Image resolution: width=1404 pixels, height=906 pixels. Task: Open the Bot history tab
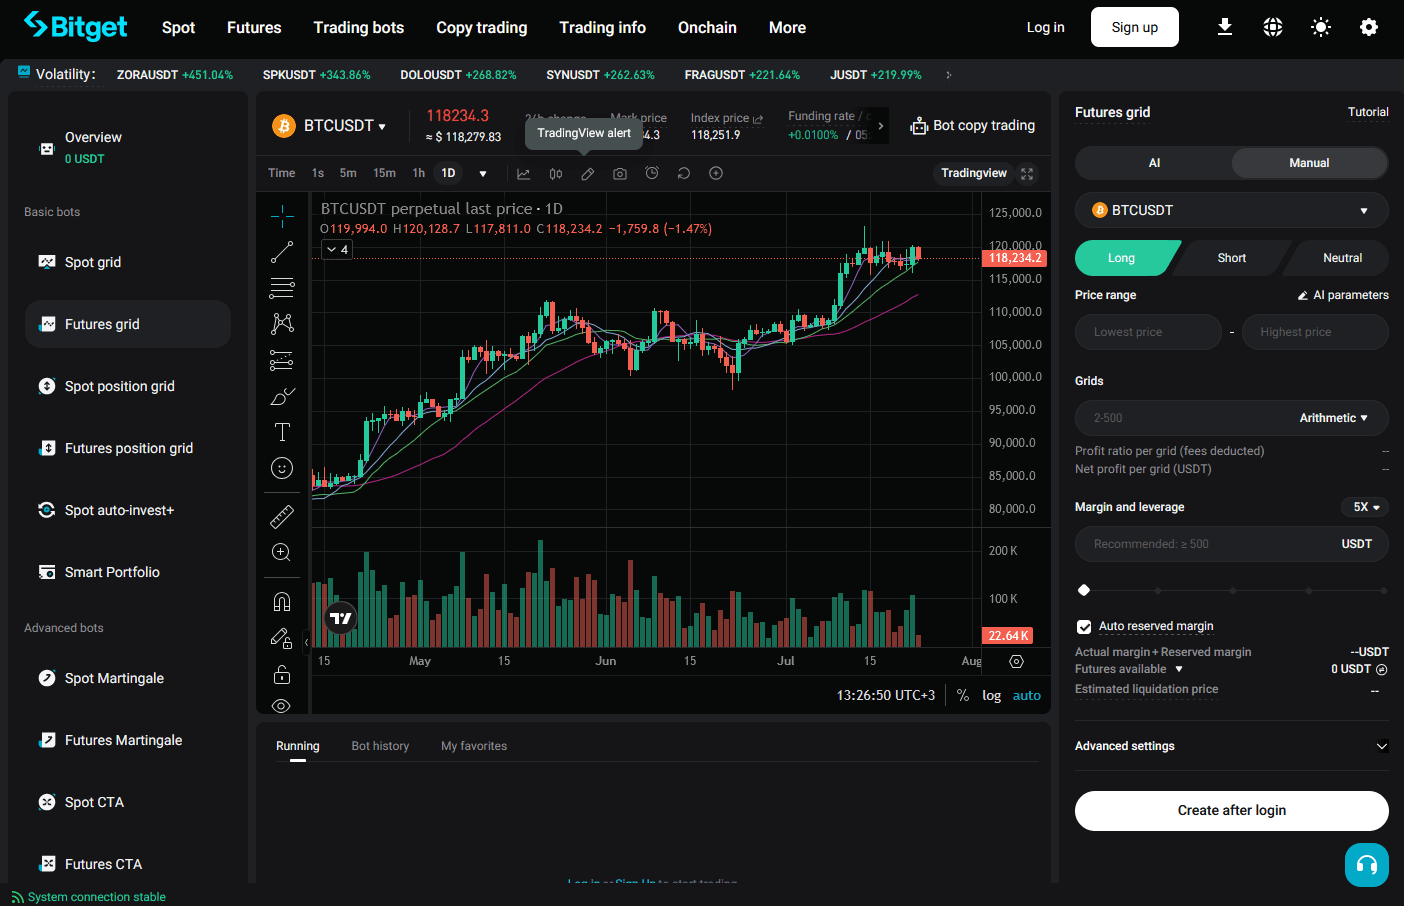point(380,746)
